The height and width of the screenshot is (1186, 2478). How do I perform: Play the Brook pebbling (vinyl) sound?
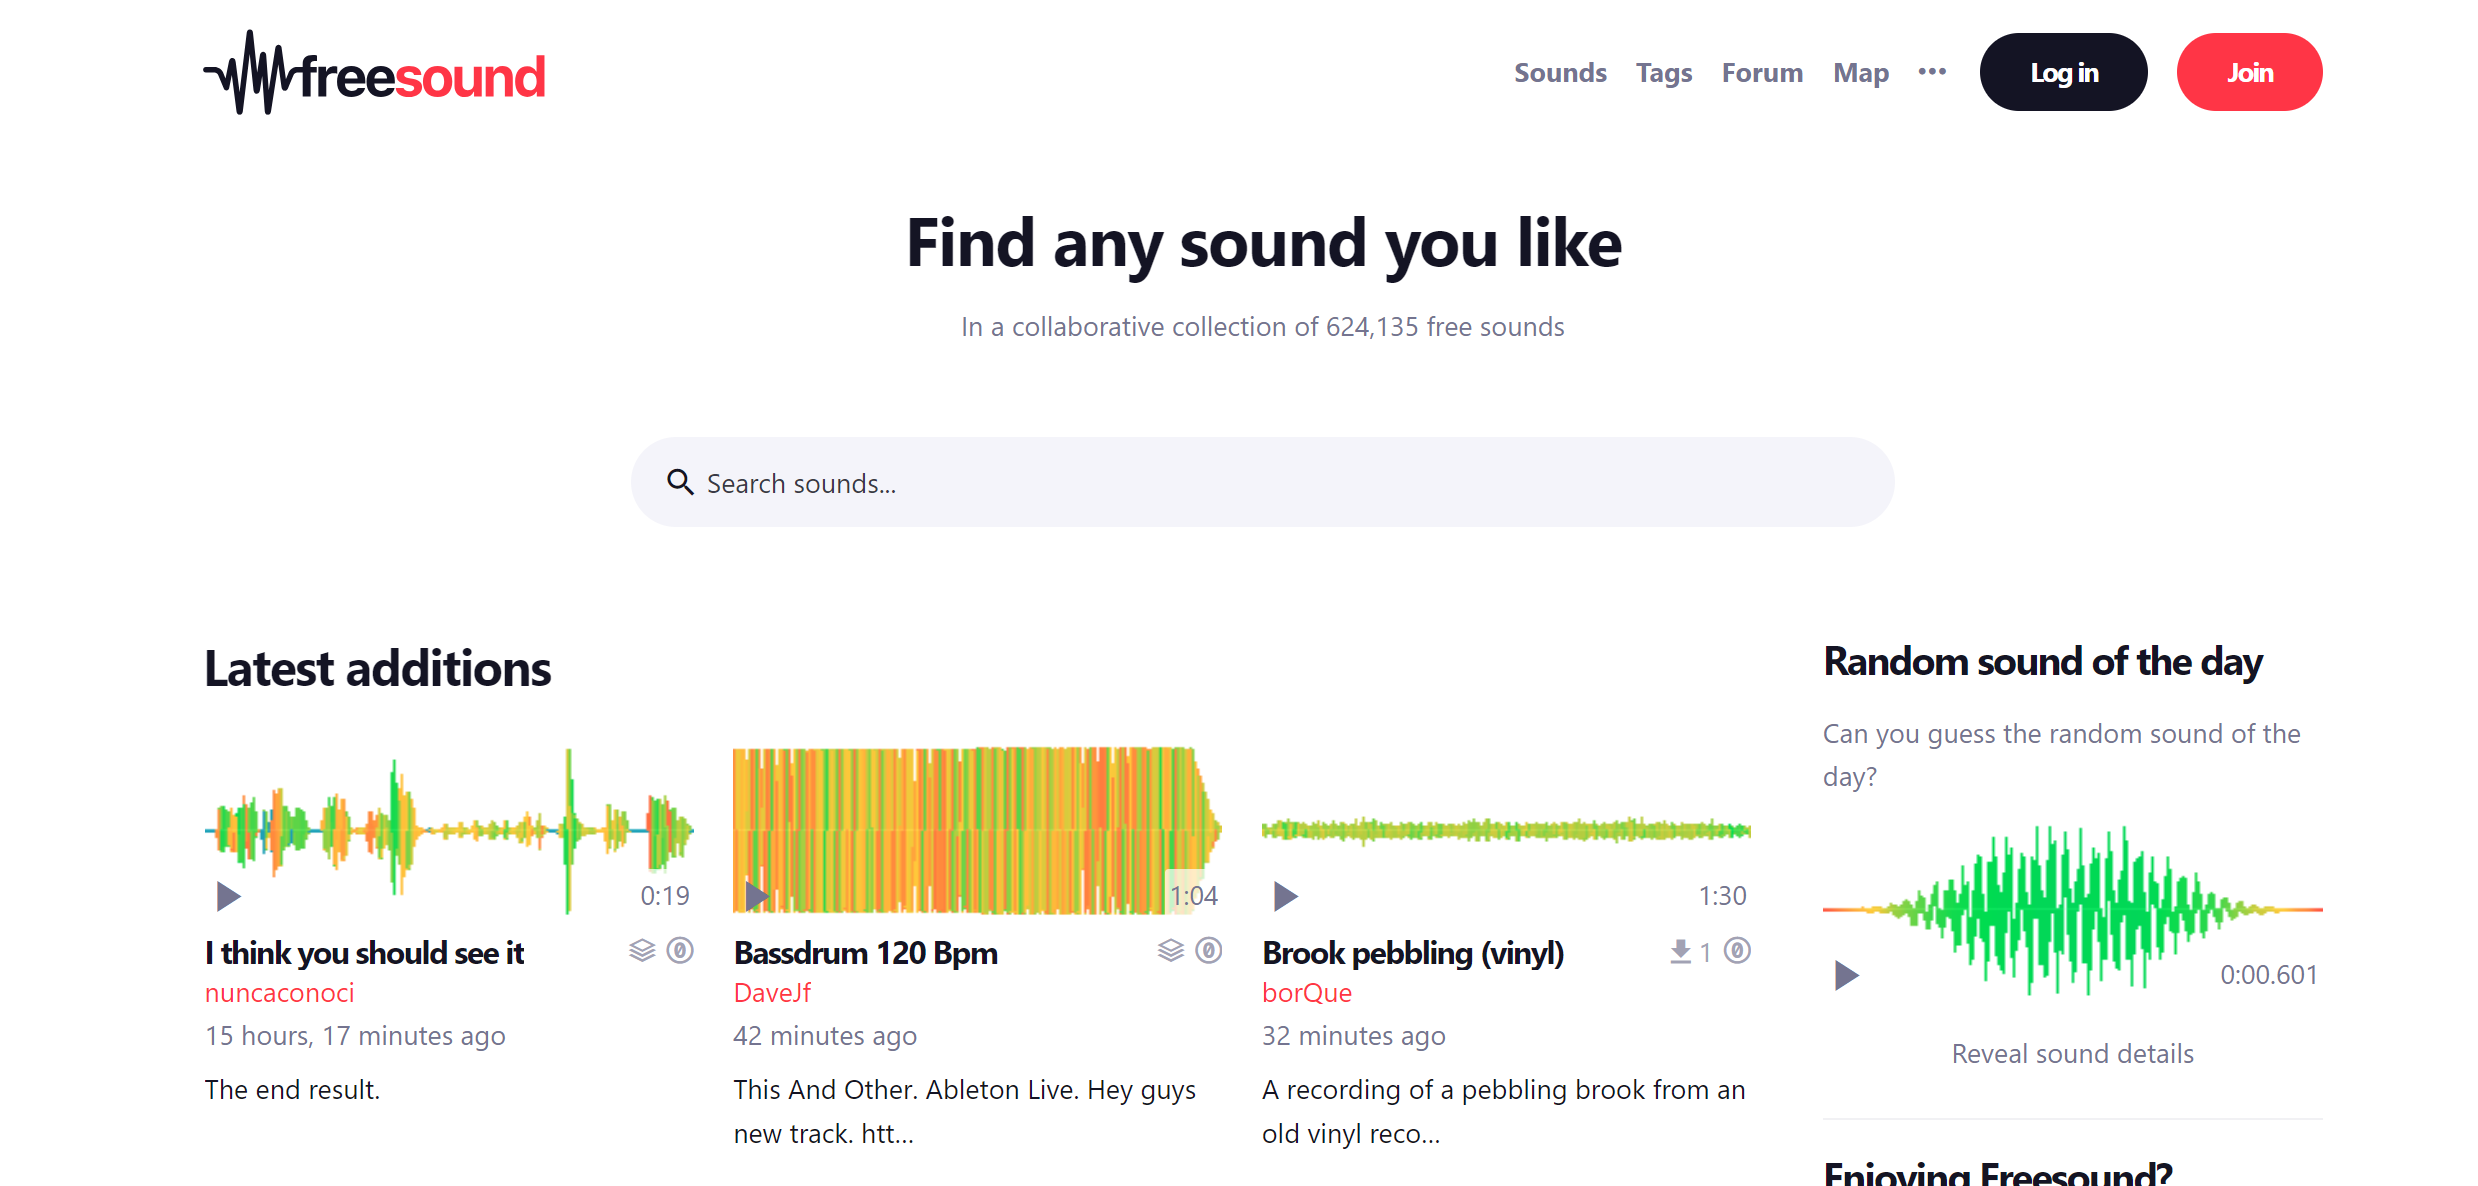(x=1285, y=896)
